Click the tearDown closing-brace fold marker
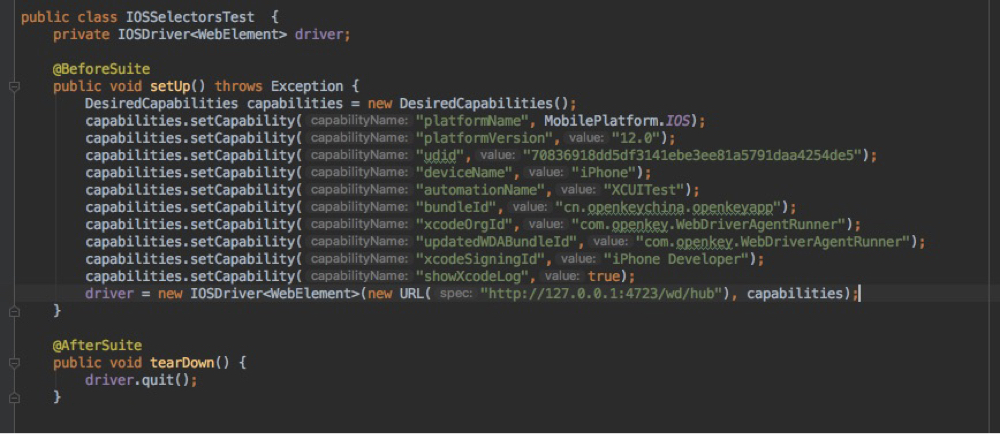The width and height of the screenshot is (1001, 434). coord(15,397)
